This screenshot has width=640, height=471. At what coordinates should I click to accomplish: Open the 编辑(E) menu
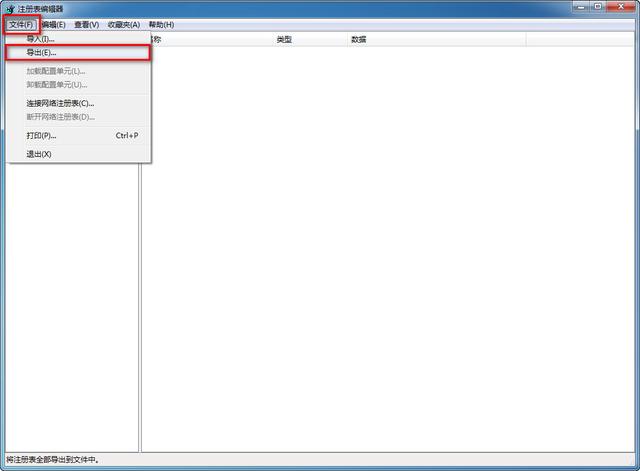point(54,24)
